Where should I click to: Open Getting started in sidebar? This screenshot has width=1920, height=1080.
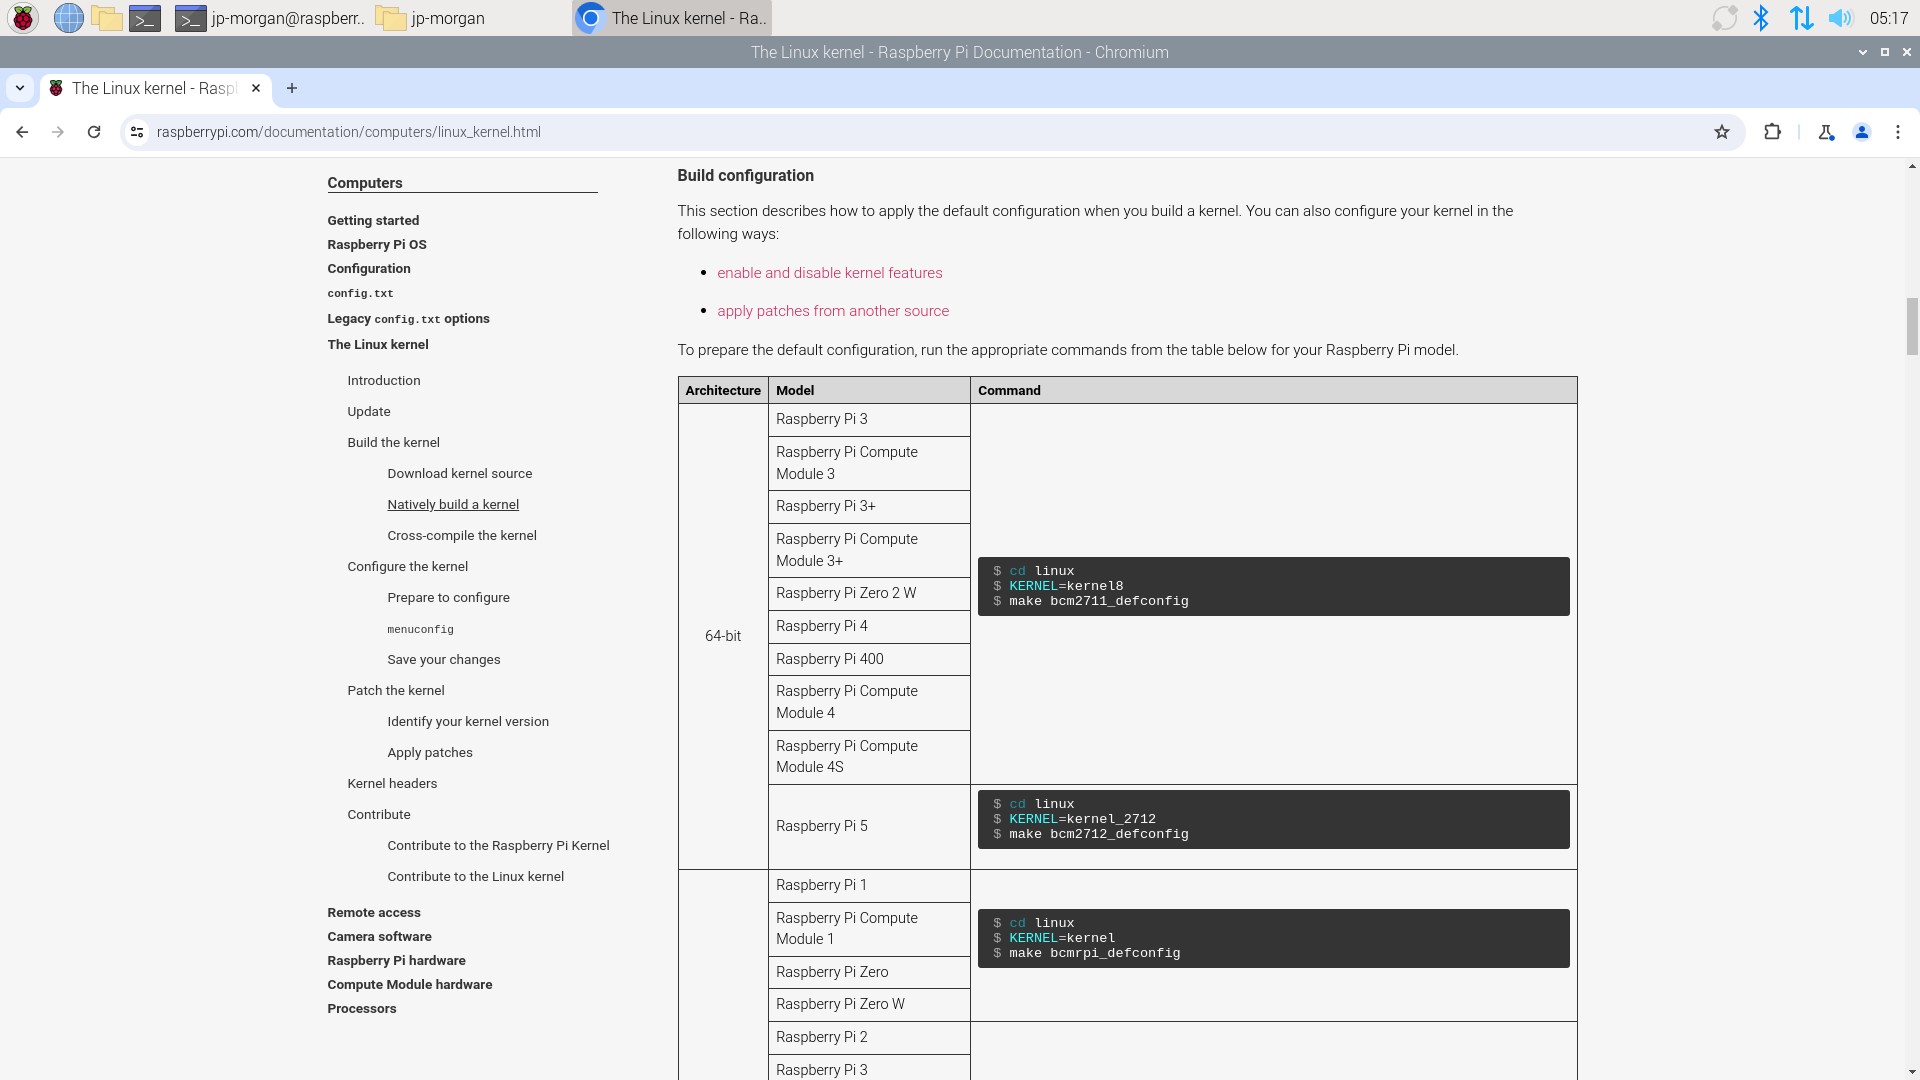pos(373,221)
